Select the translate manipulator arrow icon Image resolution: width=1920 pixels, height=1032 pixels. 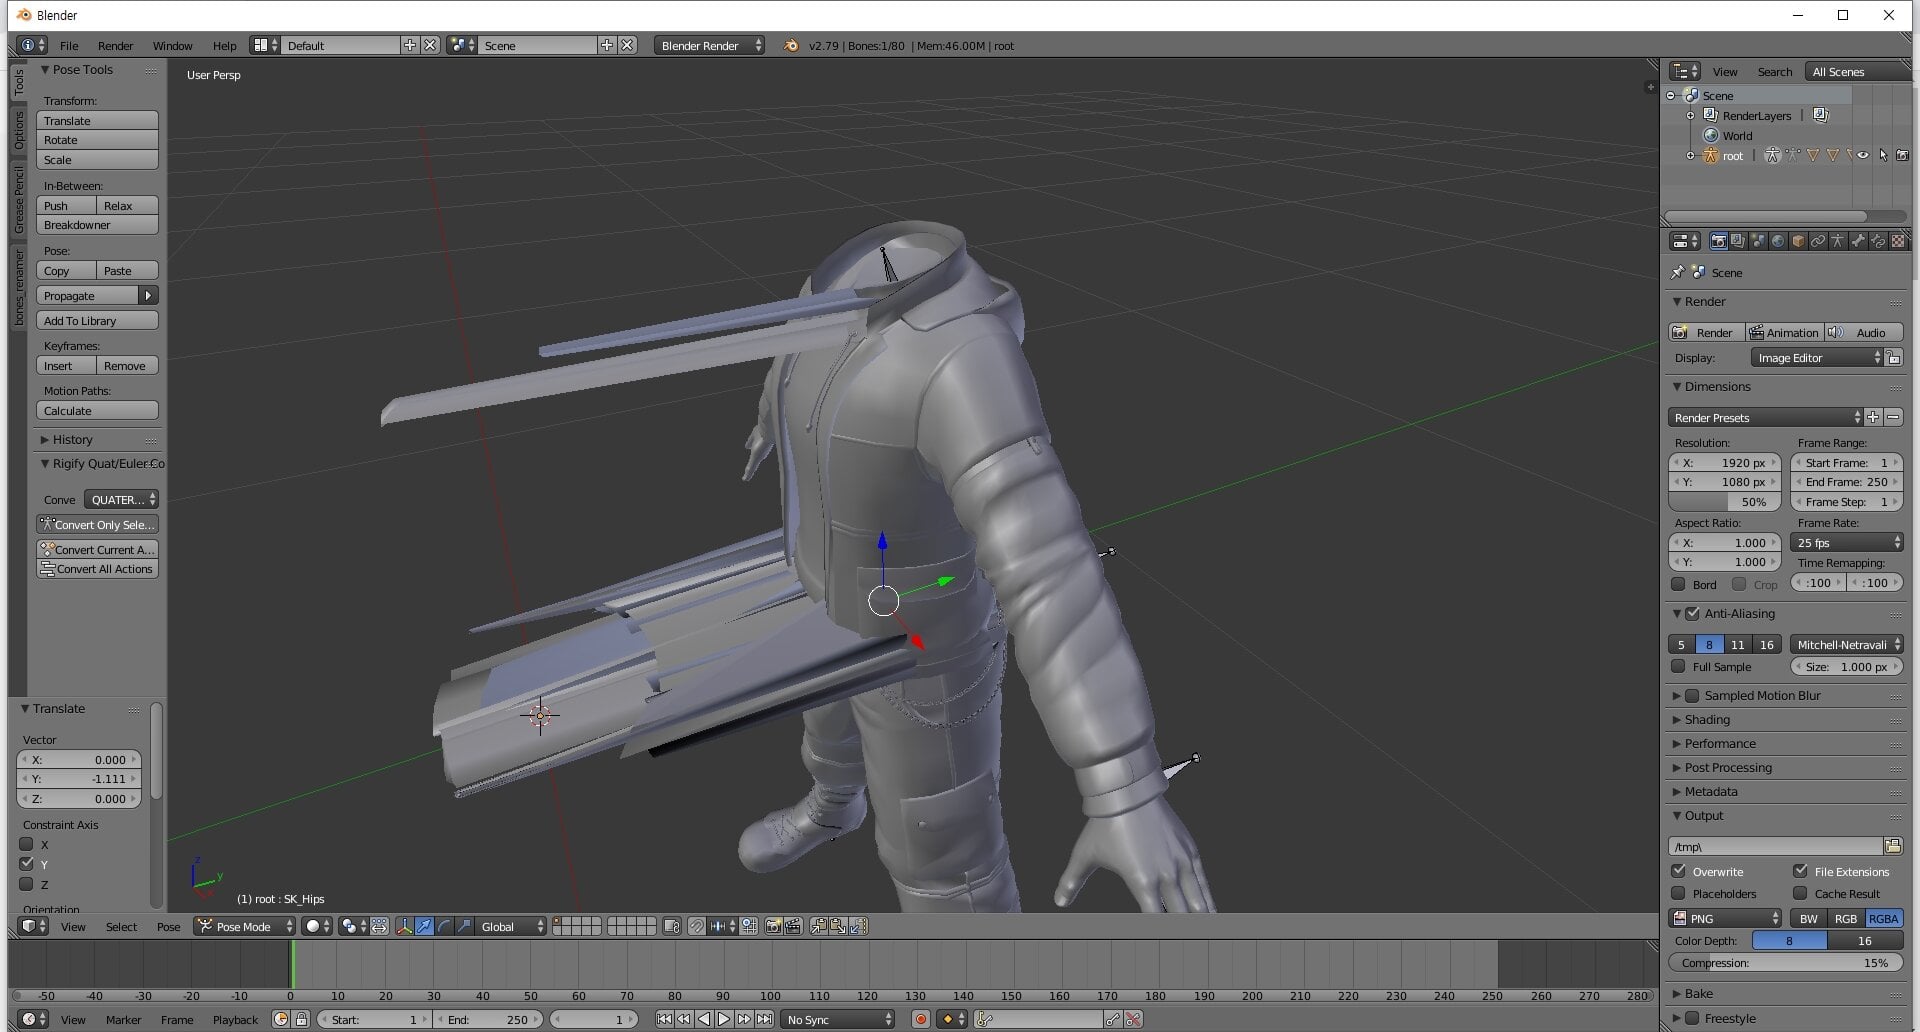424,926
